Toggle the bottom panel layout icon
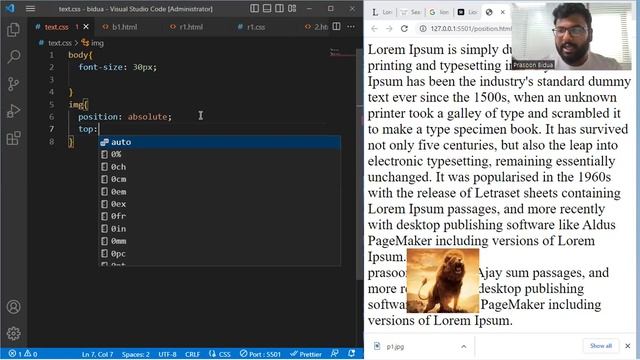The image size is (640, 360). coord(267,9)
